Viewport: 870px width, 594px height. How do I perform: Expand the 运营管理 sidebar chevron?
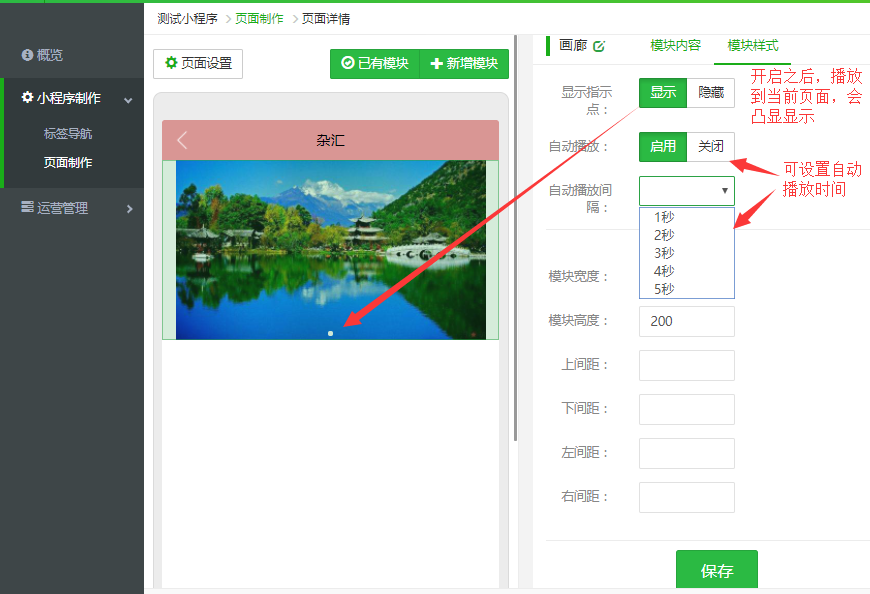129,208
